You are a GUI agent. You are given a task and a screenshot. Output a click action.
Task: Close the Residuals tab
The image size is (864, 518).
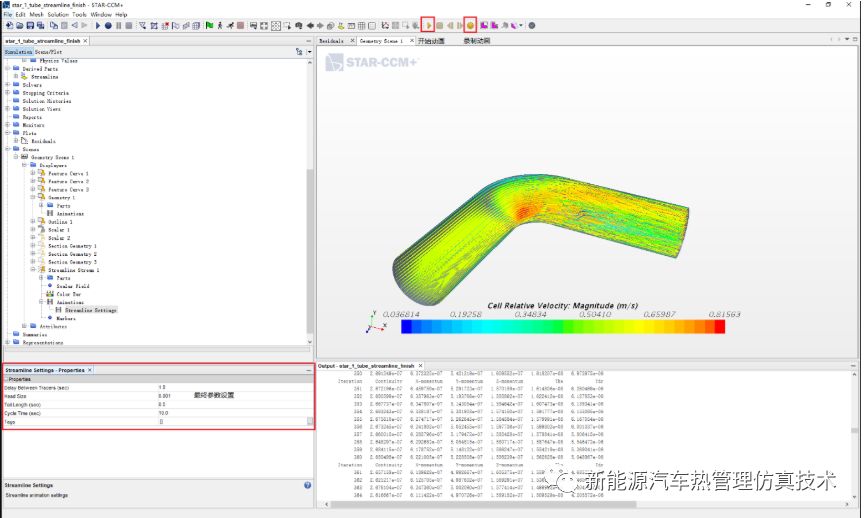click(x=353, y=41)
